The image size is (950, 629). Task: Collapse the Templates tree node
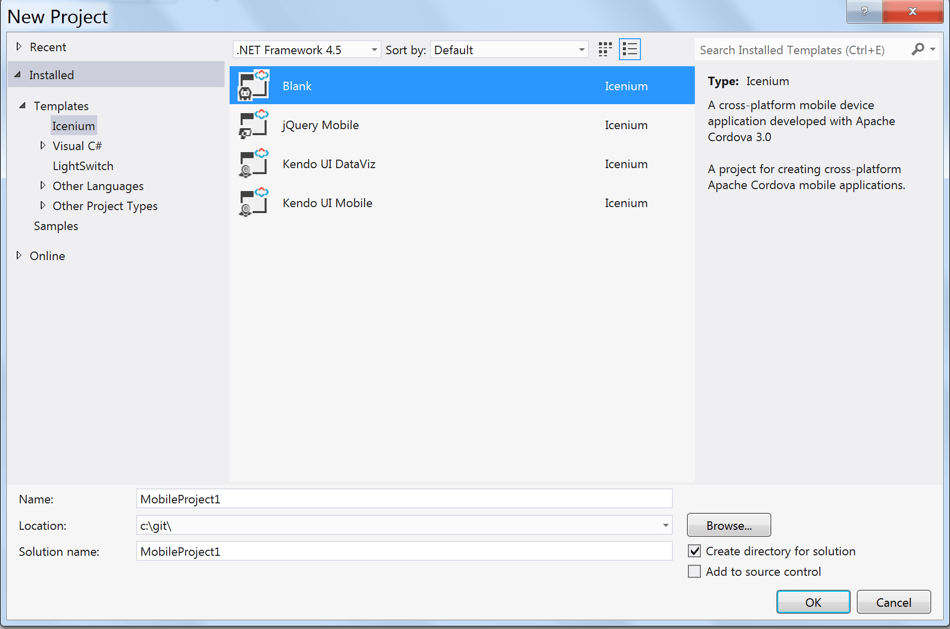pyautogui.click(x=22, y=105)
